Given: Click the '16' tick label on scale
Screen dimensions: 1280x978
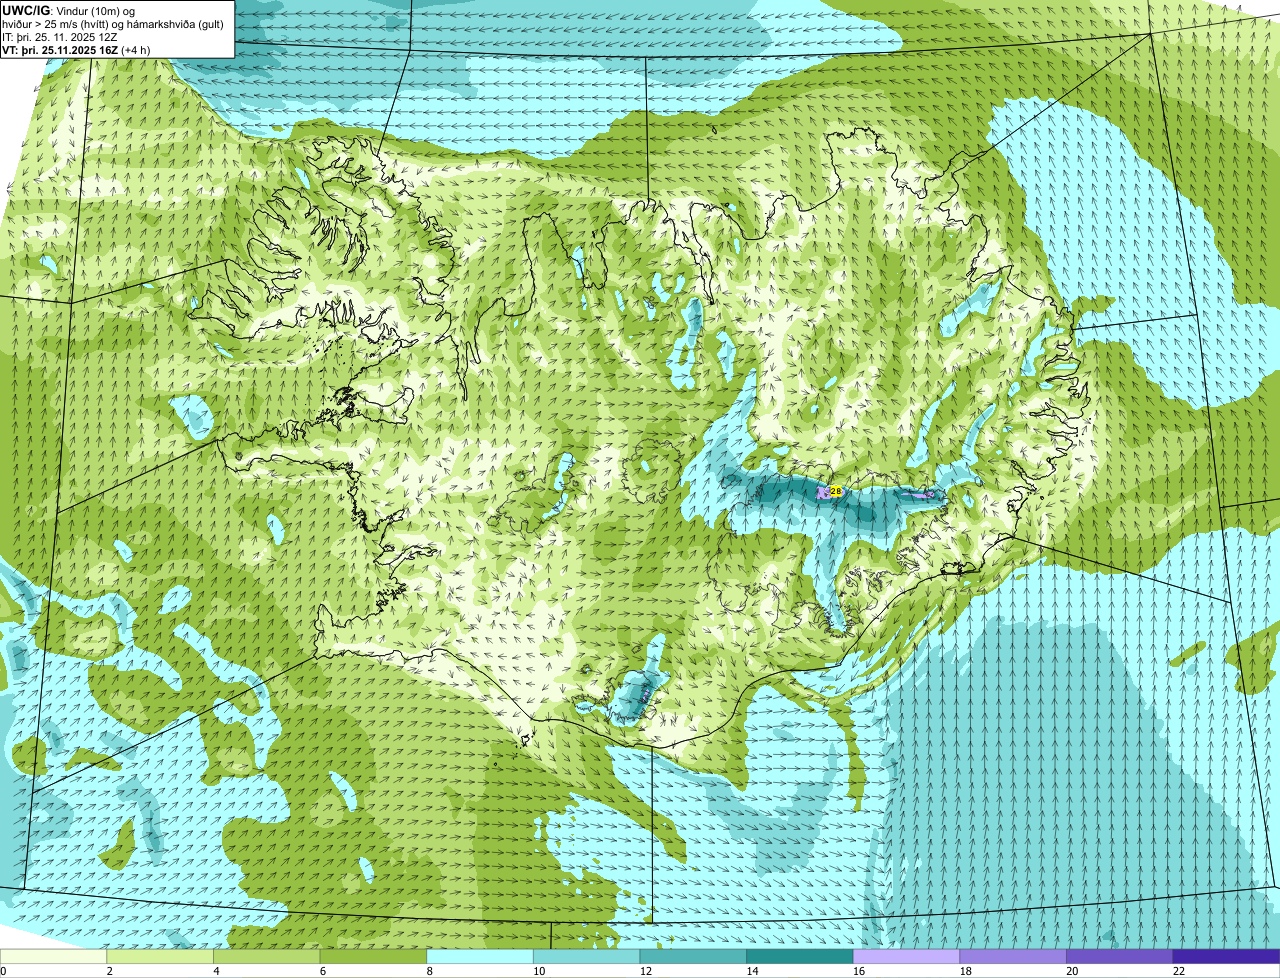Looking at the screenshot, I should (858, 971).
